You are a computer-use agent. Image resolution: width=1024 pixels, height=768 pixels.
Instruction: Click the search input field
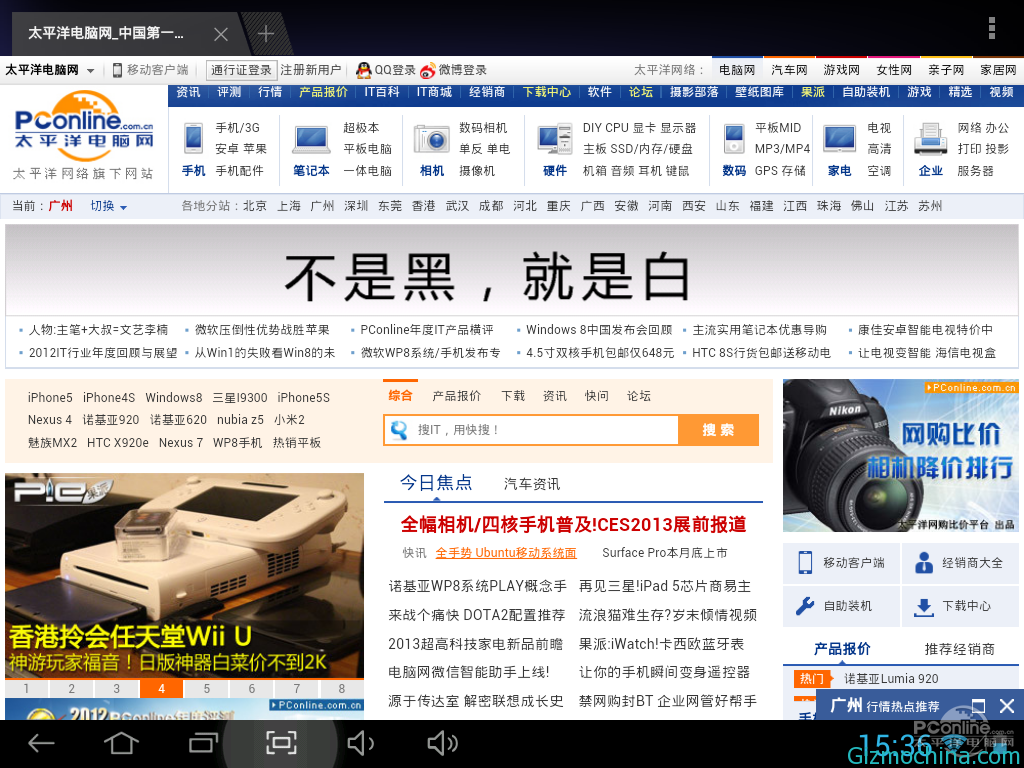(x=540, y=430)
